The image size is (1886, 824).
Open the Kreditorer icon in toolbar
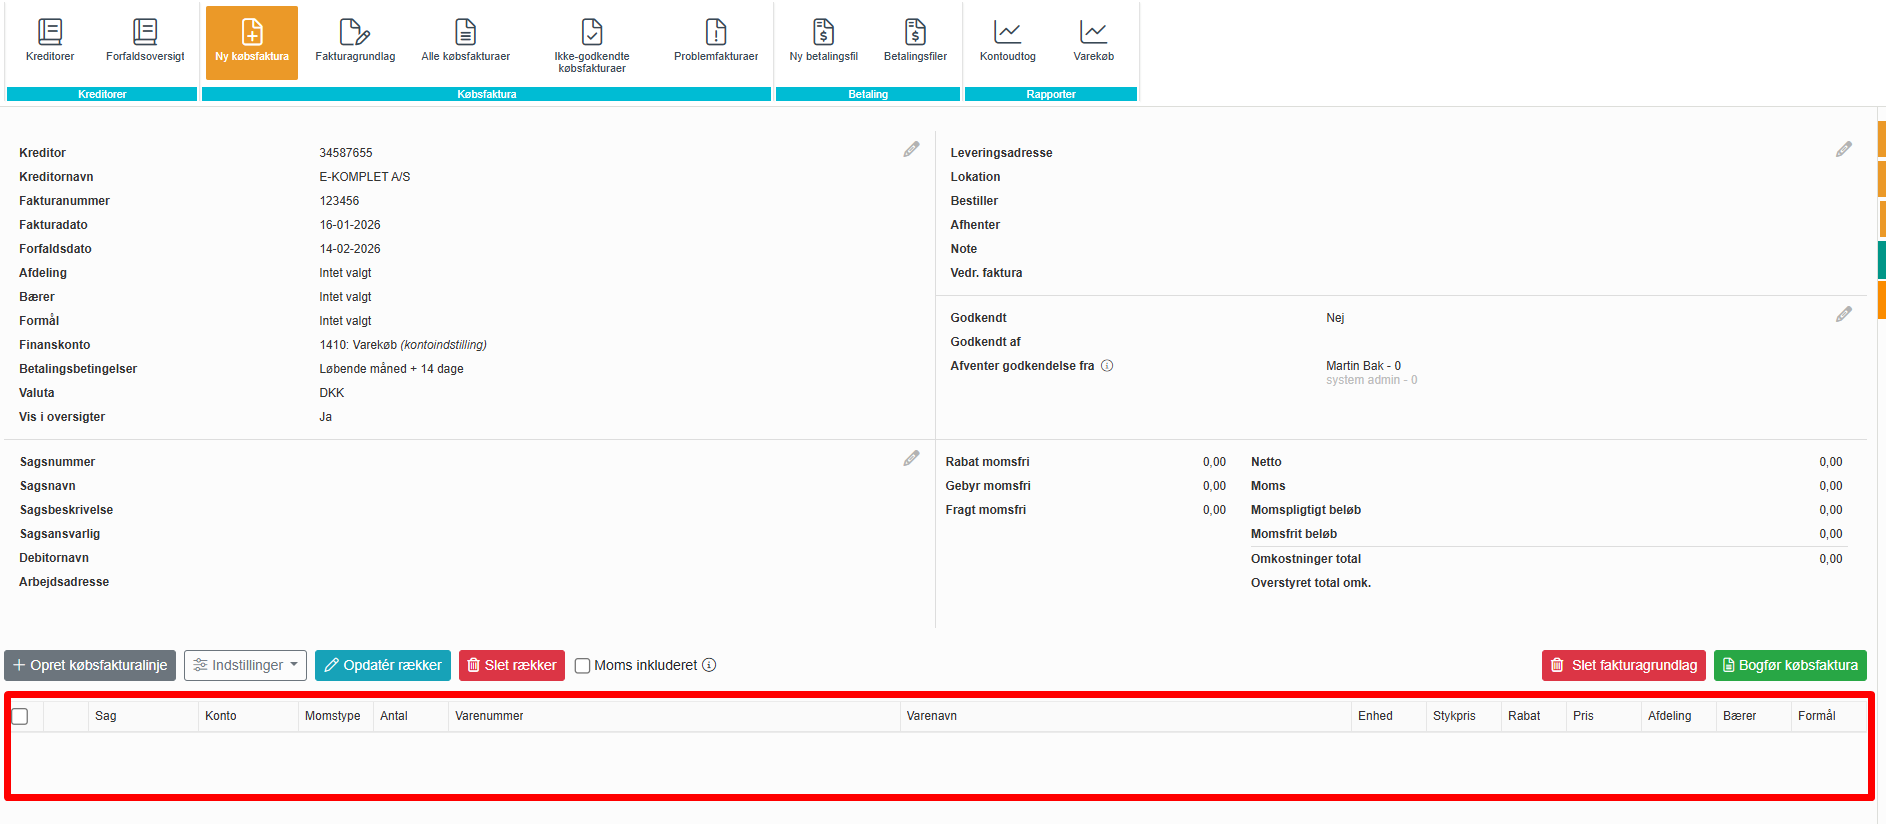(50, 41)
